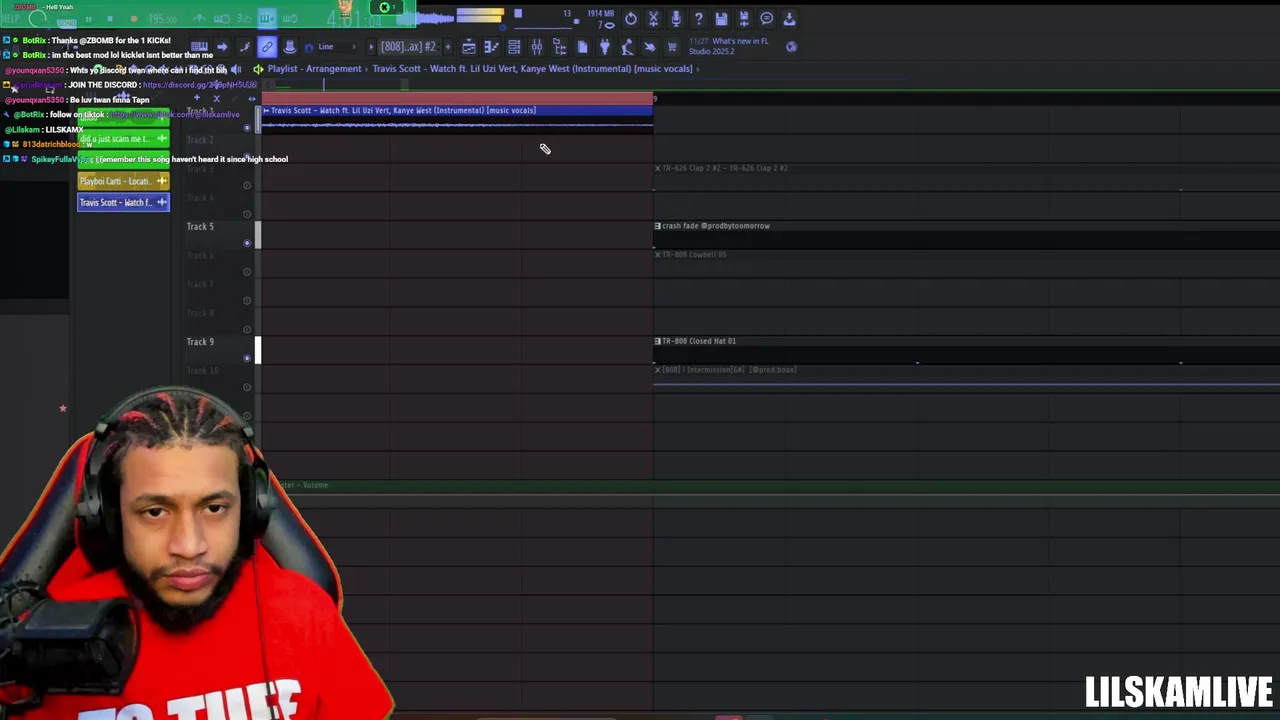This screenshot has height=720, width=1280.
Task: Expand the chevron after [music vocals] breadcrumb
Action: click(x=697, y=69)
